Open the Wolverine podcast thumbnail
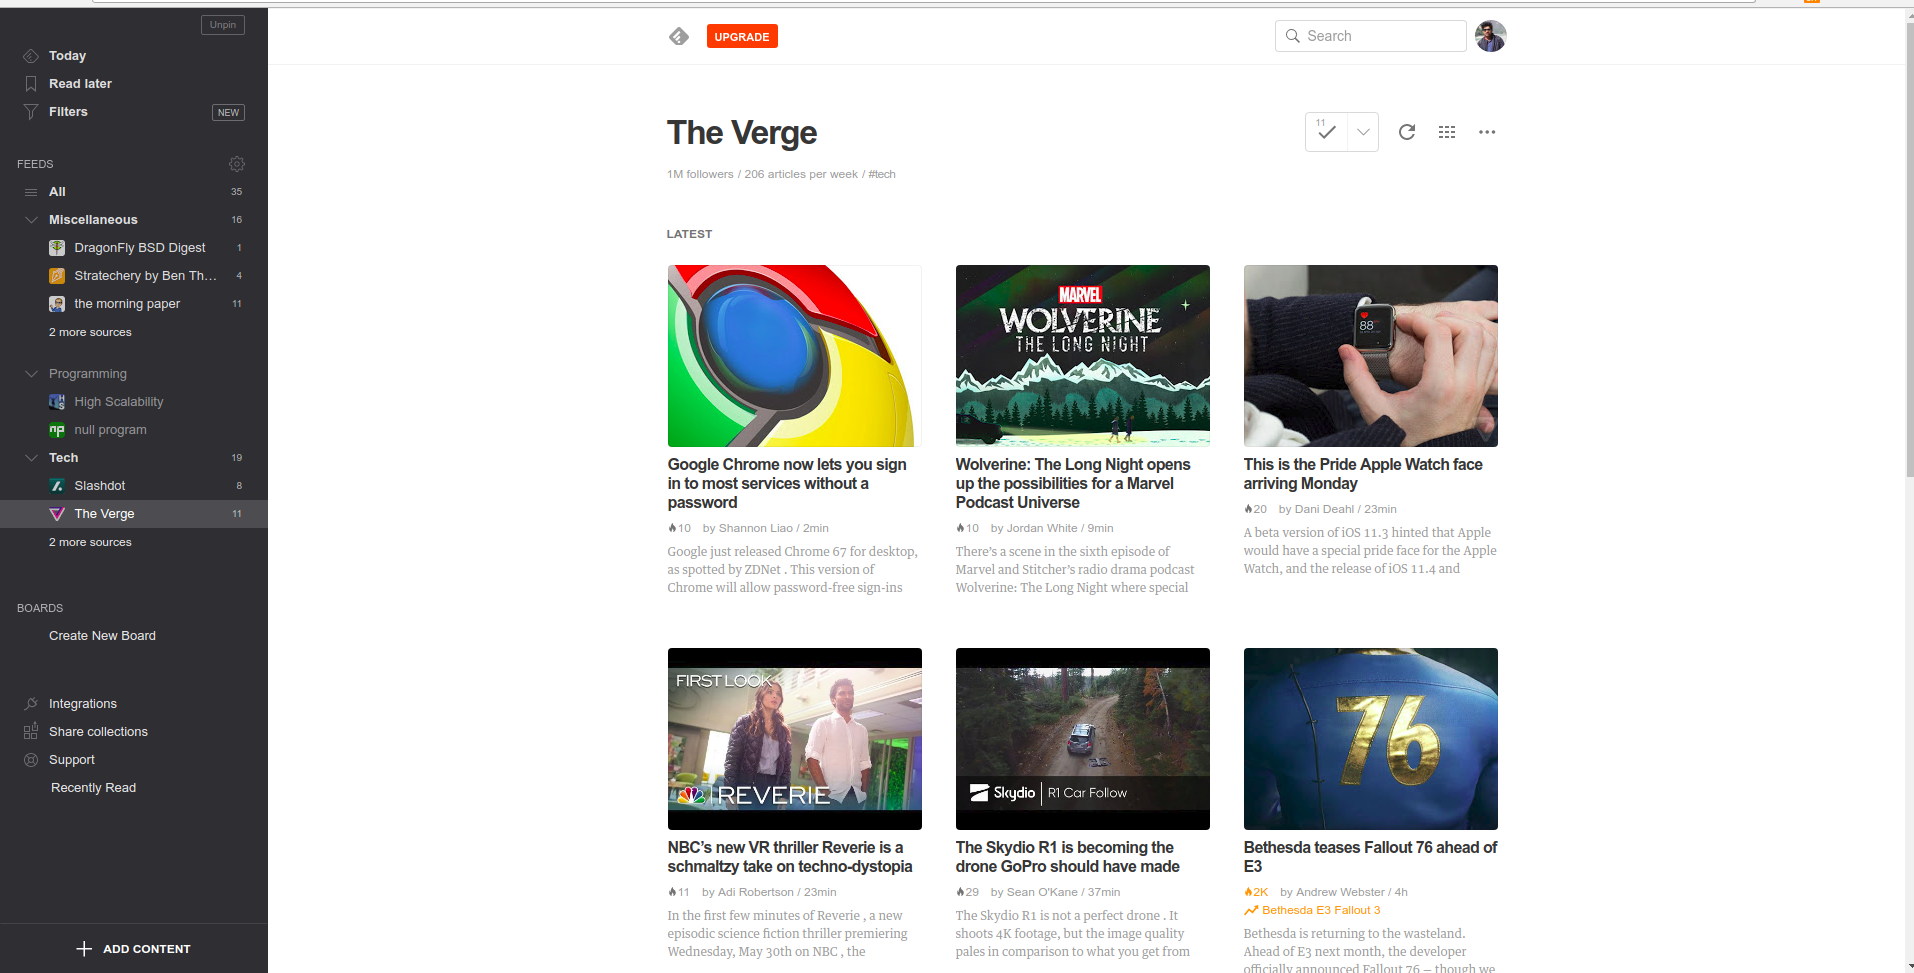Image resolution: width=1914 pixels, height=973 pixels. [1083, 356]
